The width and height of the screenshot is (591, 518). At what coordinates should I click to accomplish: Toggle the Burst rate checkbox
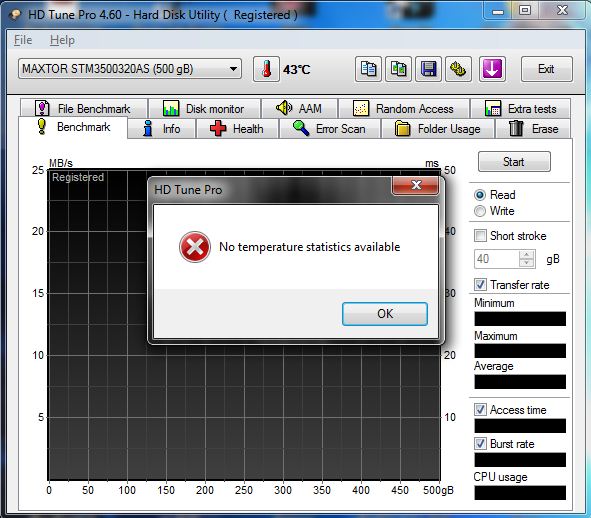[x=480, y=443]
